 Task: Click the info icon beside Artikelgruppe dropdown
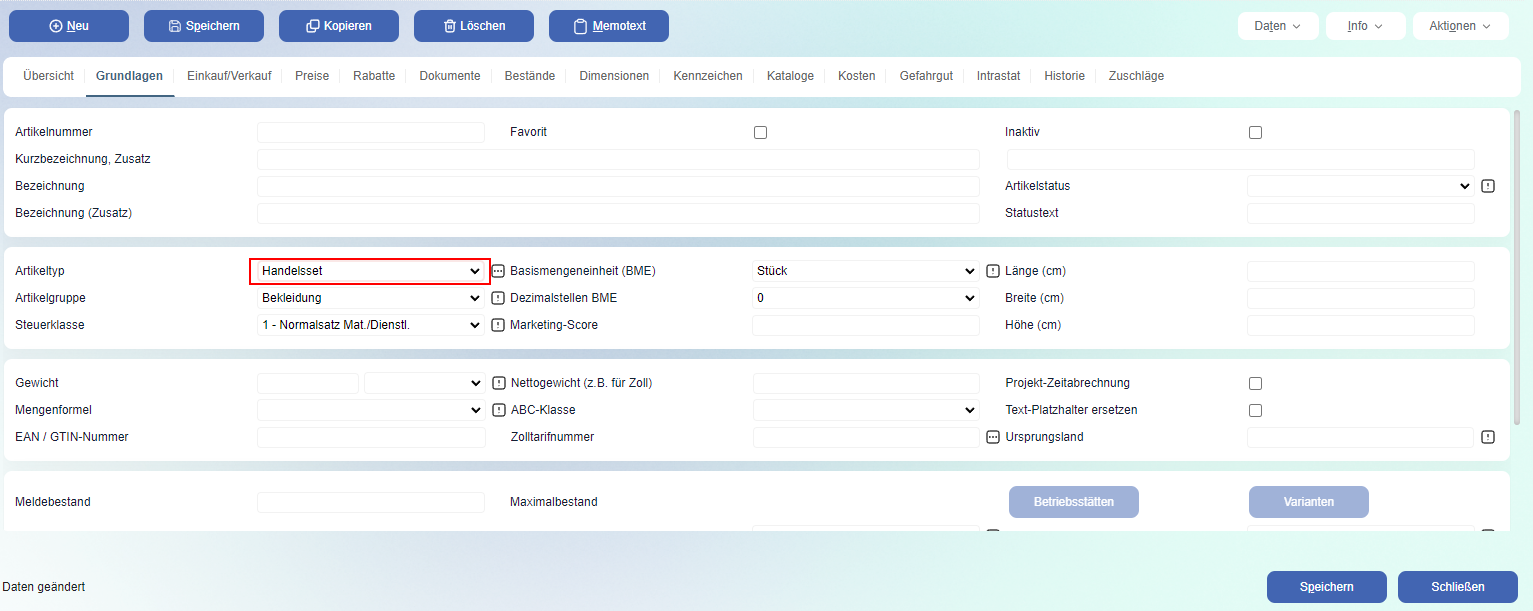pyautogui.click(x=498, y=298)
